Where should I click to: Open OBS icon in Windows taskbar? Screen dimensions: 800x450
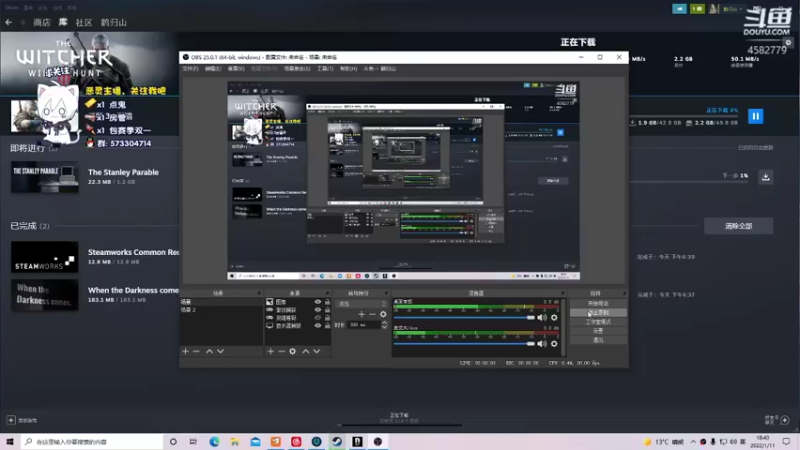click(x=378, y=441)
